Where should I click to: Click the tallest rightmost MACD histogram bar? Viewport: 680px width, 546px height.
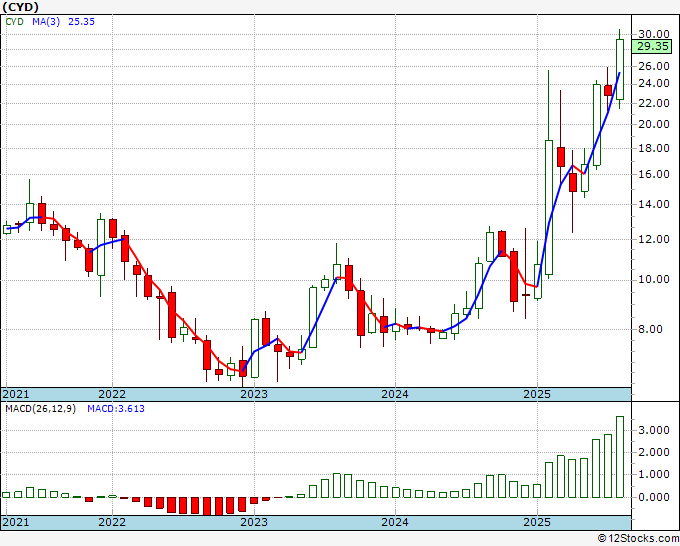click(620, 457)
